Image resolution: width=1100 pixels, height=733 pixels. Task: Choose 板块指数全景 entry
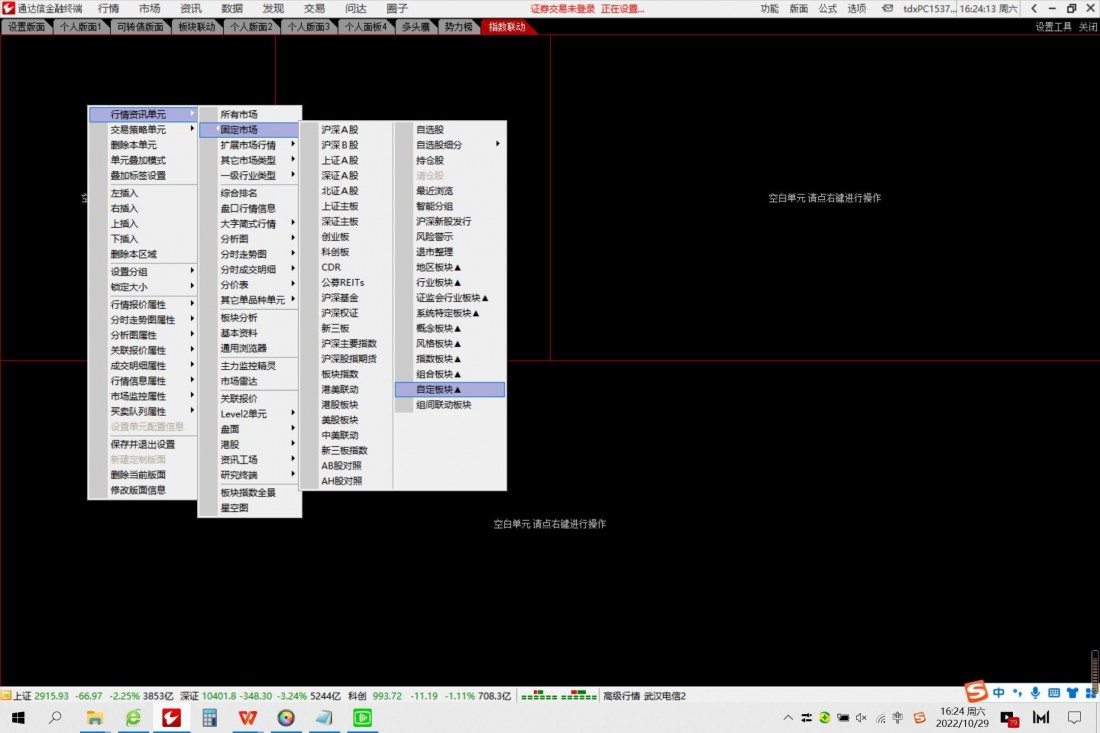[x=250, y=492]
